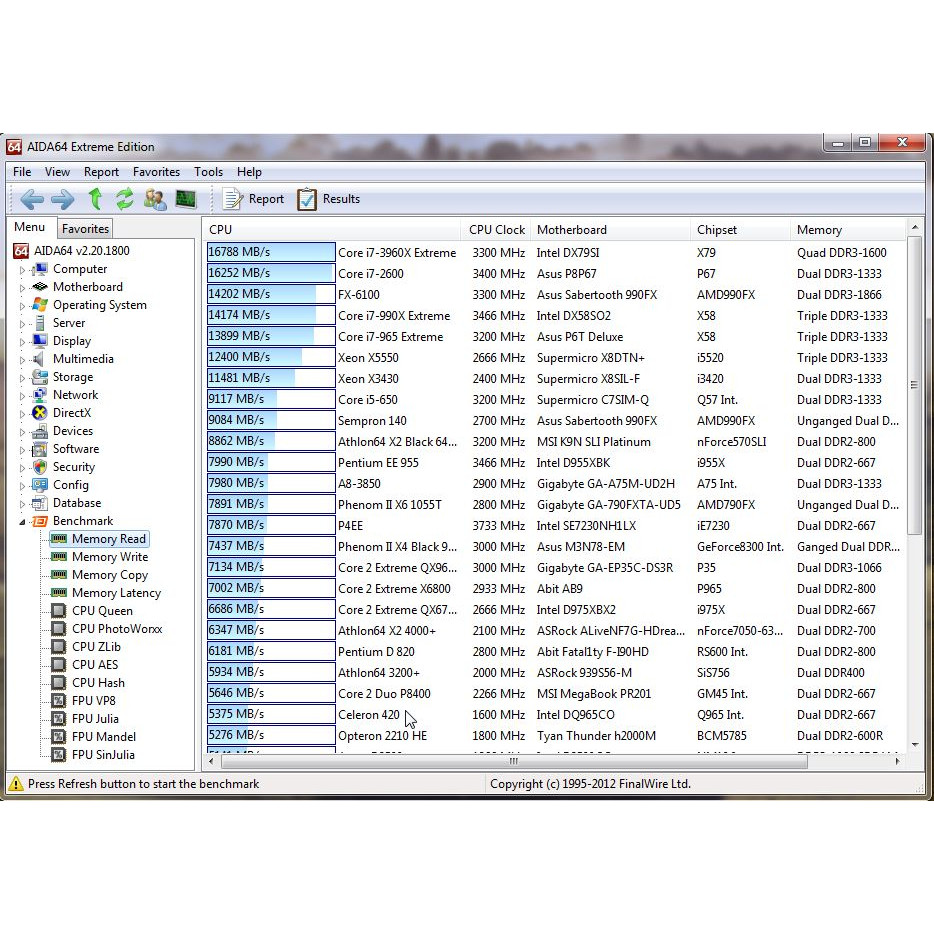Expand the Motherboard tree node
The width and height of the screenshot is (934, 934).
coord(23,288)
